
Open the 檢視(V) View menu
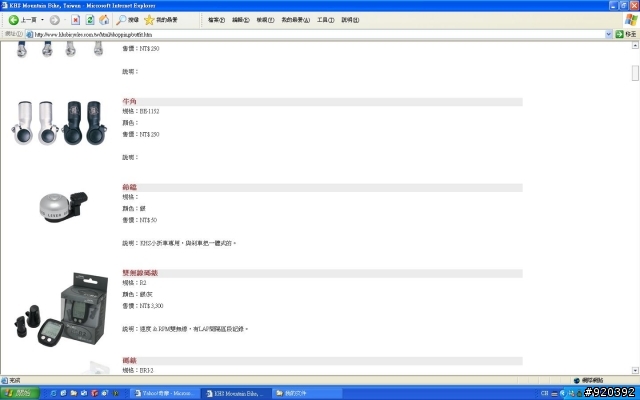pyautogui.click(x=265, y=20)
